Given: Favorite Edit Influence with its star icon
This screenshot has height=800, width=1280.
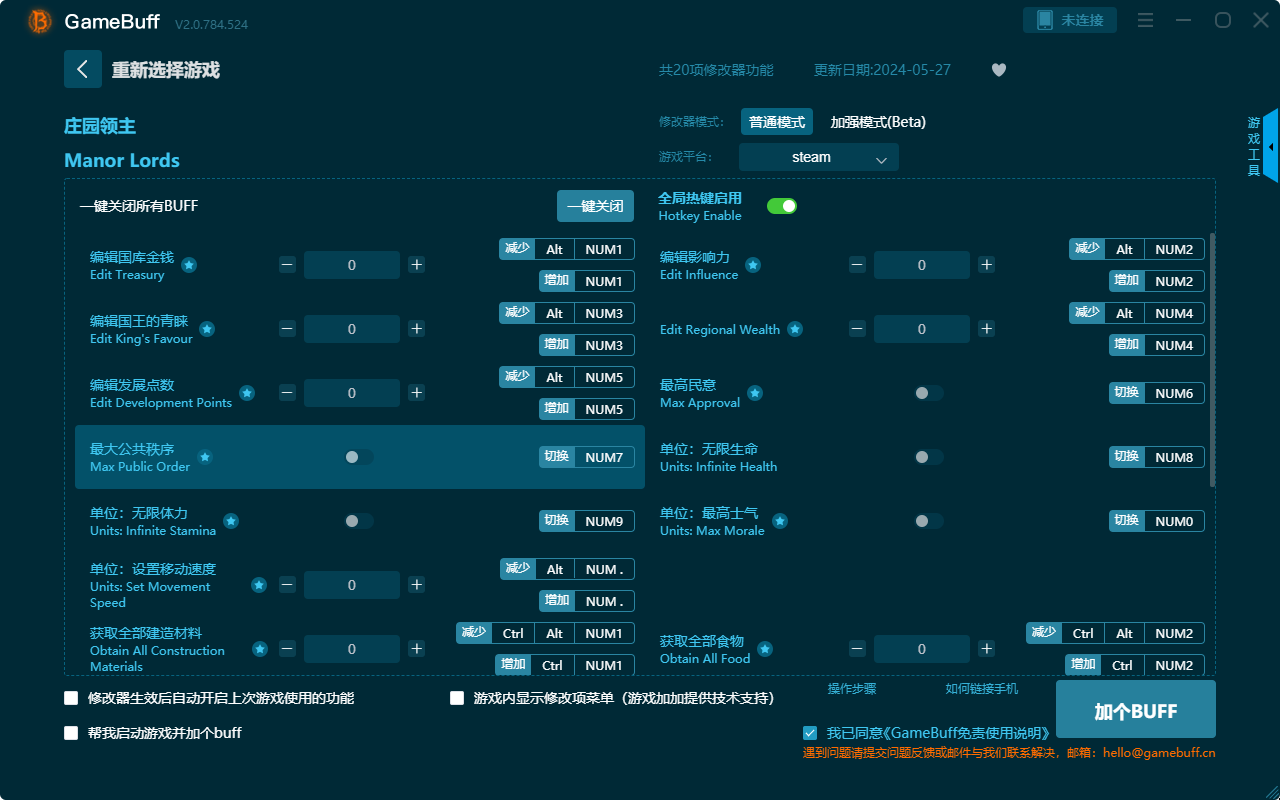Looking at the screenshot, I should [753, 265].
